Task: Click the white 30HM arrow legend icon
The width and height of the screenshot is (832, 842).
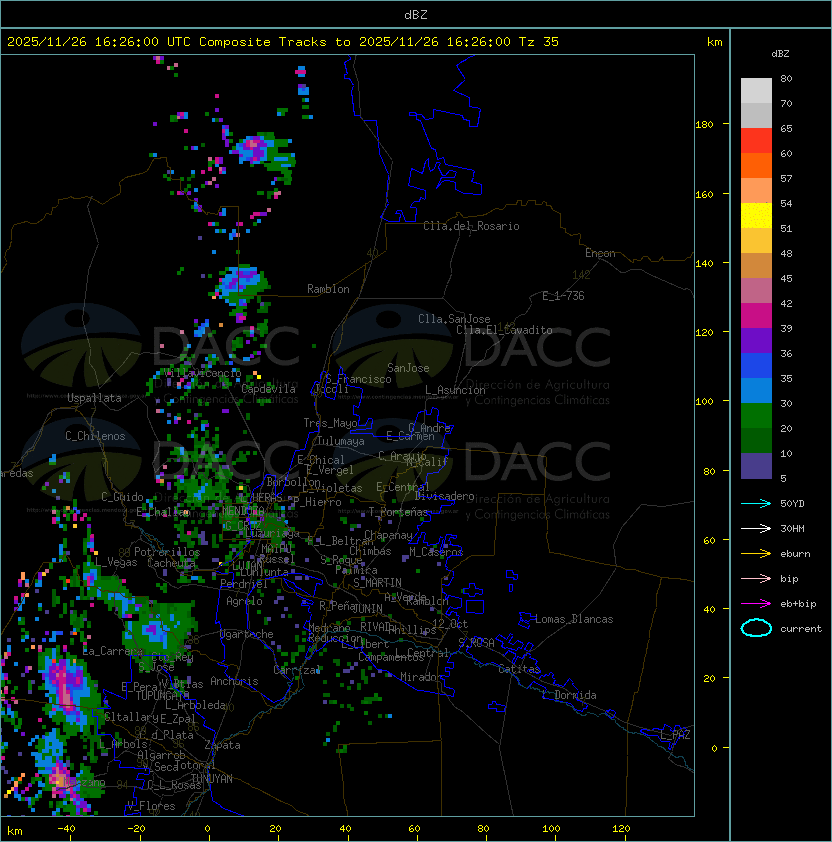Action: pos(756,528)
